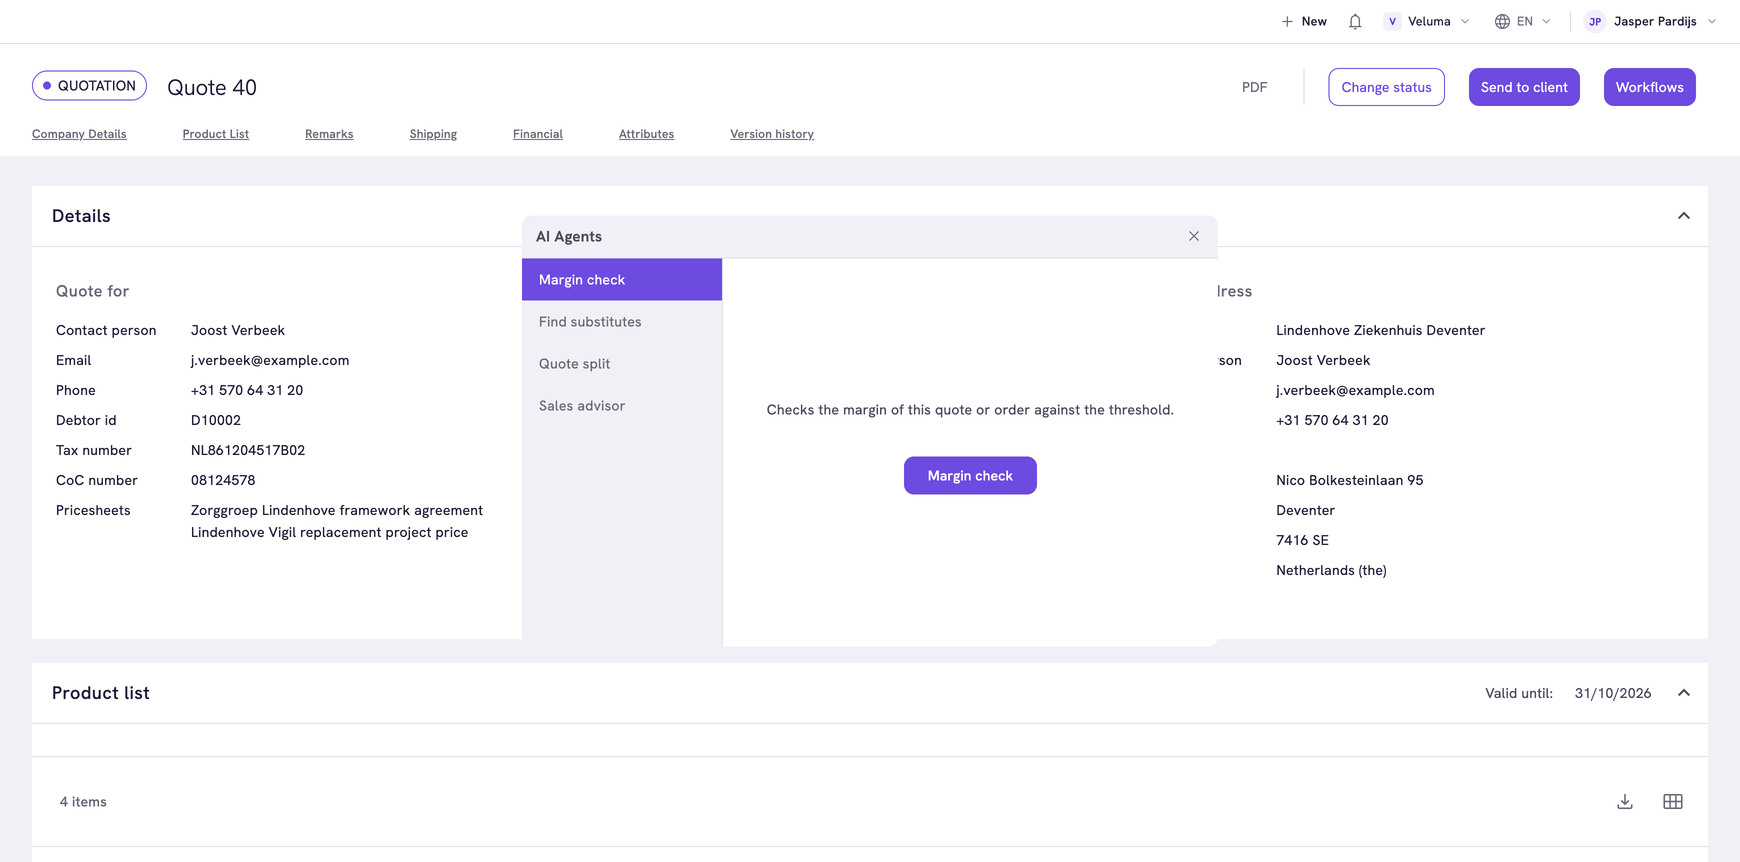The width and height of the screenshot is (1740, 862).
Task: Open the quote PDF
Action: click(1254, 87)
